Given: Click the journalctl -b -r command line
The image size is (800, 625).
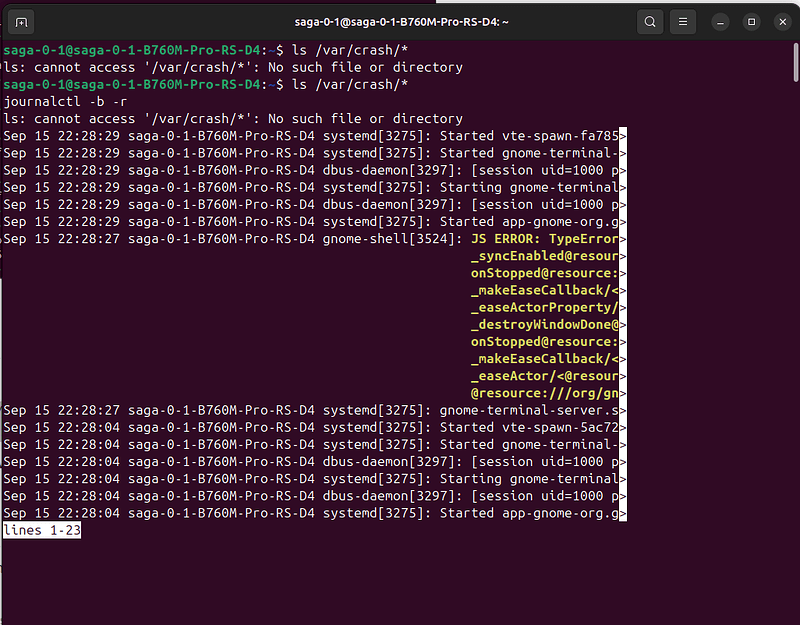Looking at the screenshot, I should pos(67,101).
